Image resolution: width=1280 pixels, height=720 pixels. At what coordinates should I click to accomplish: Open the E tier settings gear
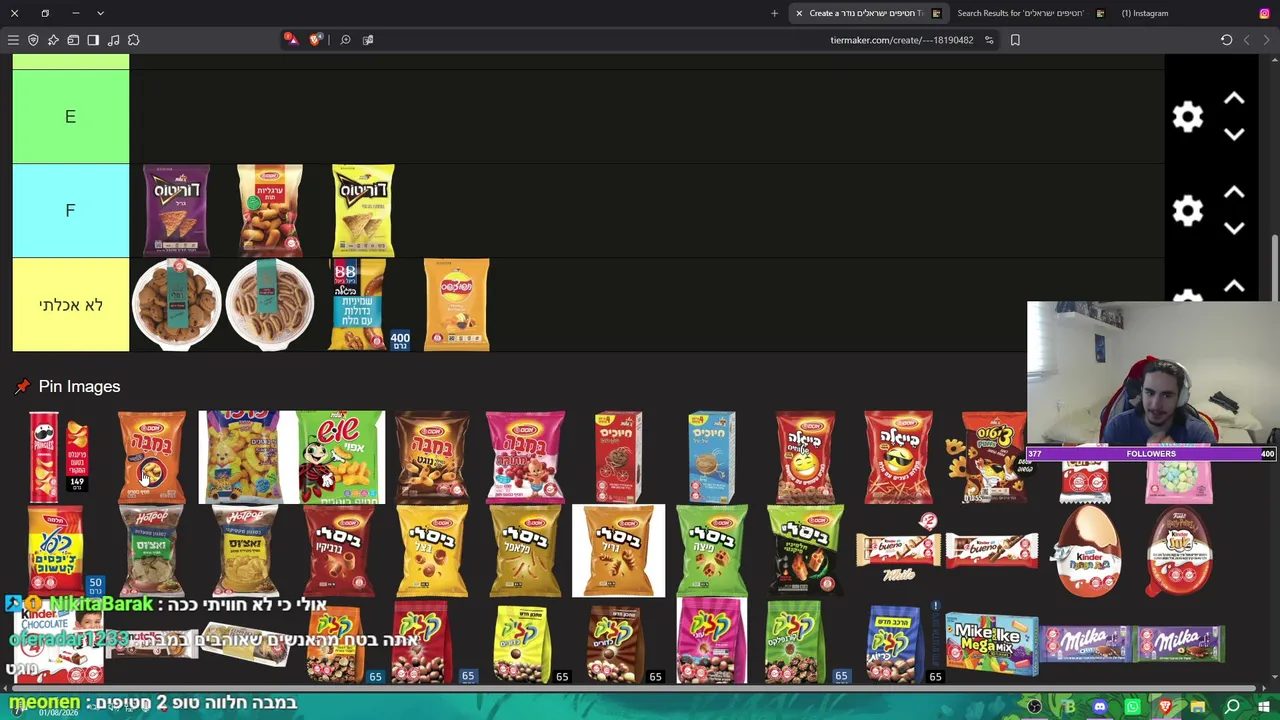point(1187,117)
